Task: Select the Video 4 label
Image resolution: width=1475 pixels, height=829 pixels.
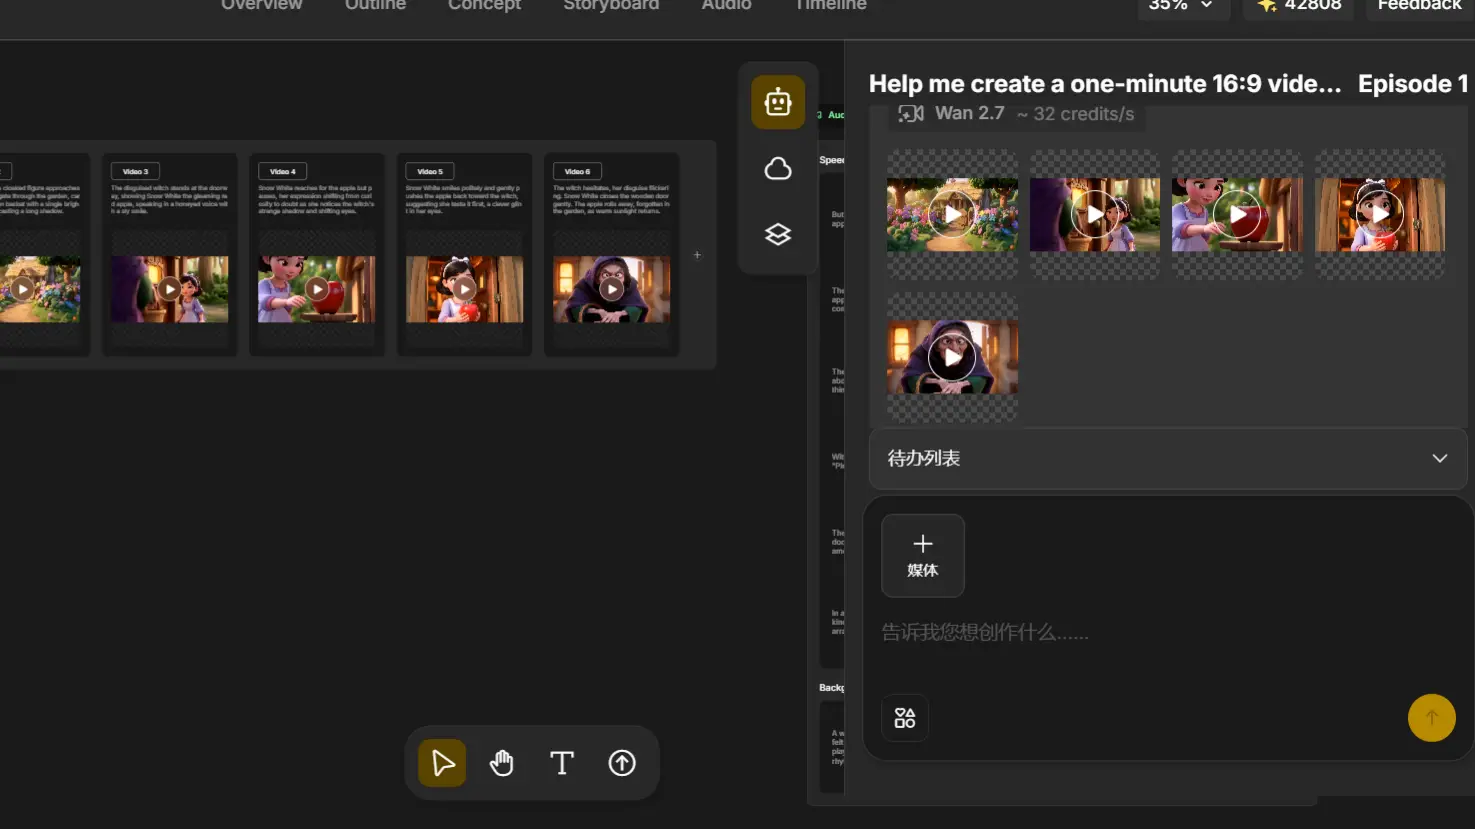Action: pyautogui.click(x=282, y=172)
